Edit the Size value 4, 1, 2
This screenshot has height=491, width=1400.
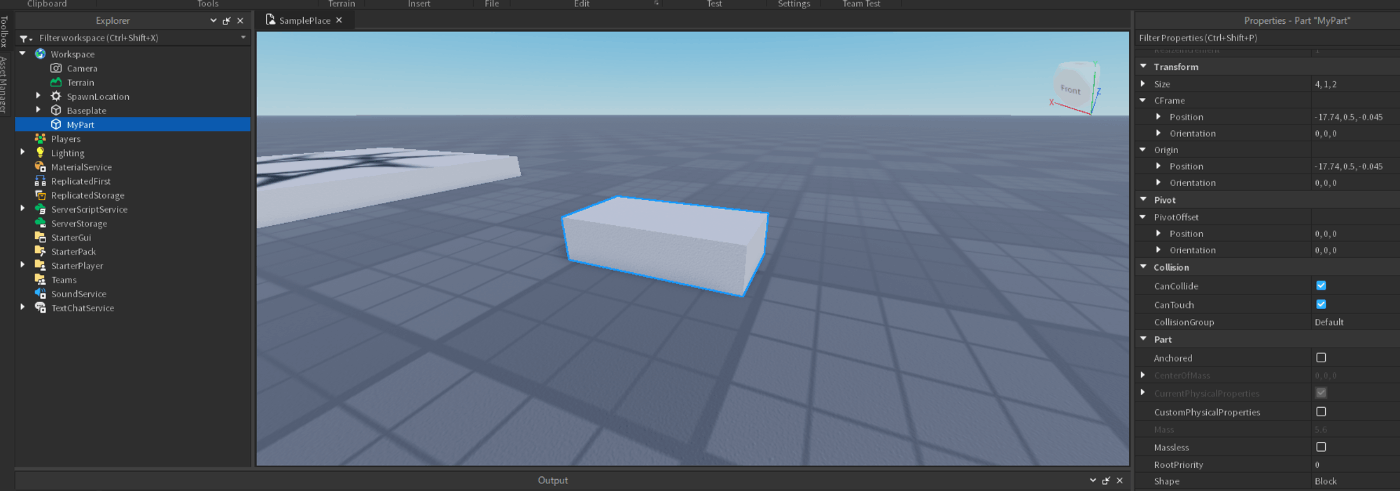point(1355,84)
